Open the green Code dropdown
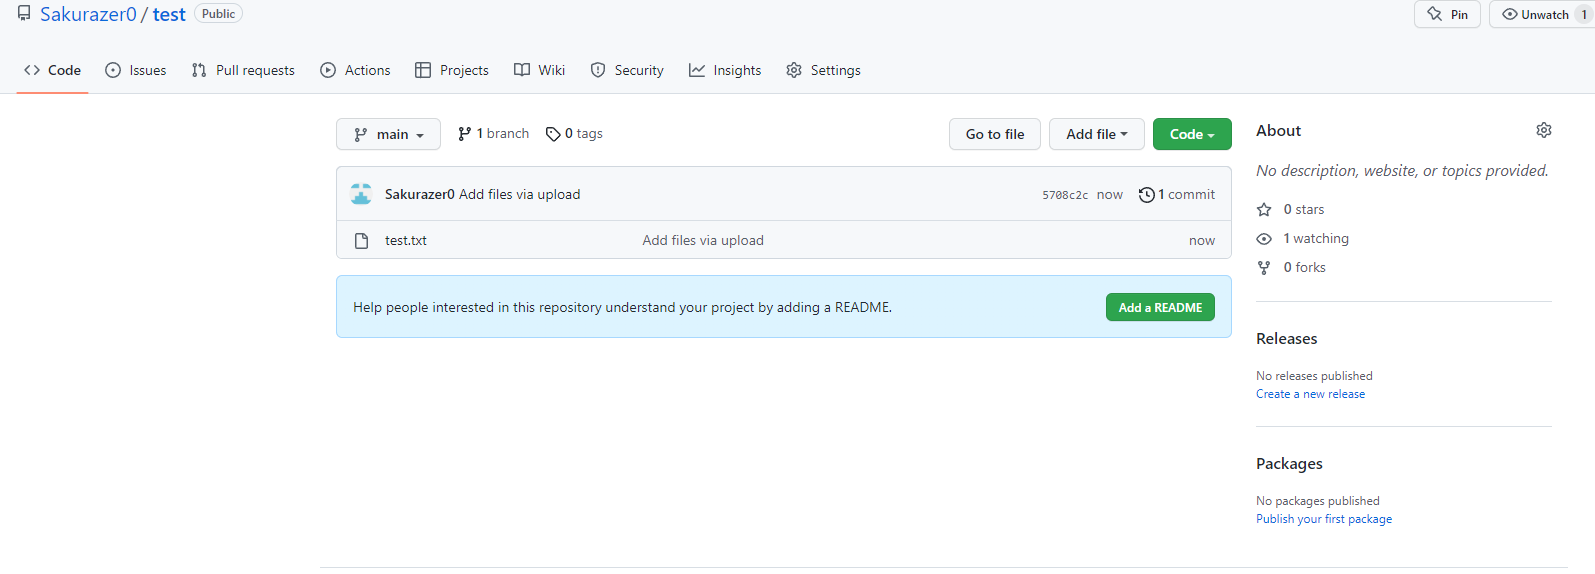The height and width of the screenshot is (574, 1595). 1191,134
